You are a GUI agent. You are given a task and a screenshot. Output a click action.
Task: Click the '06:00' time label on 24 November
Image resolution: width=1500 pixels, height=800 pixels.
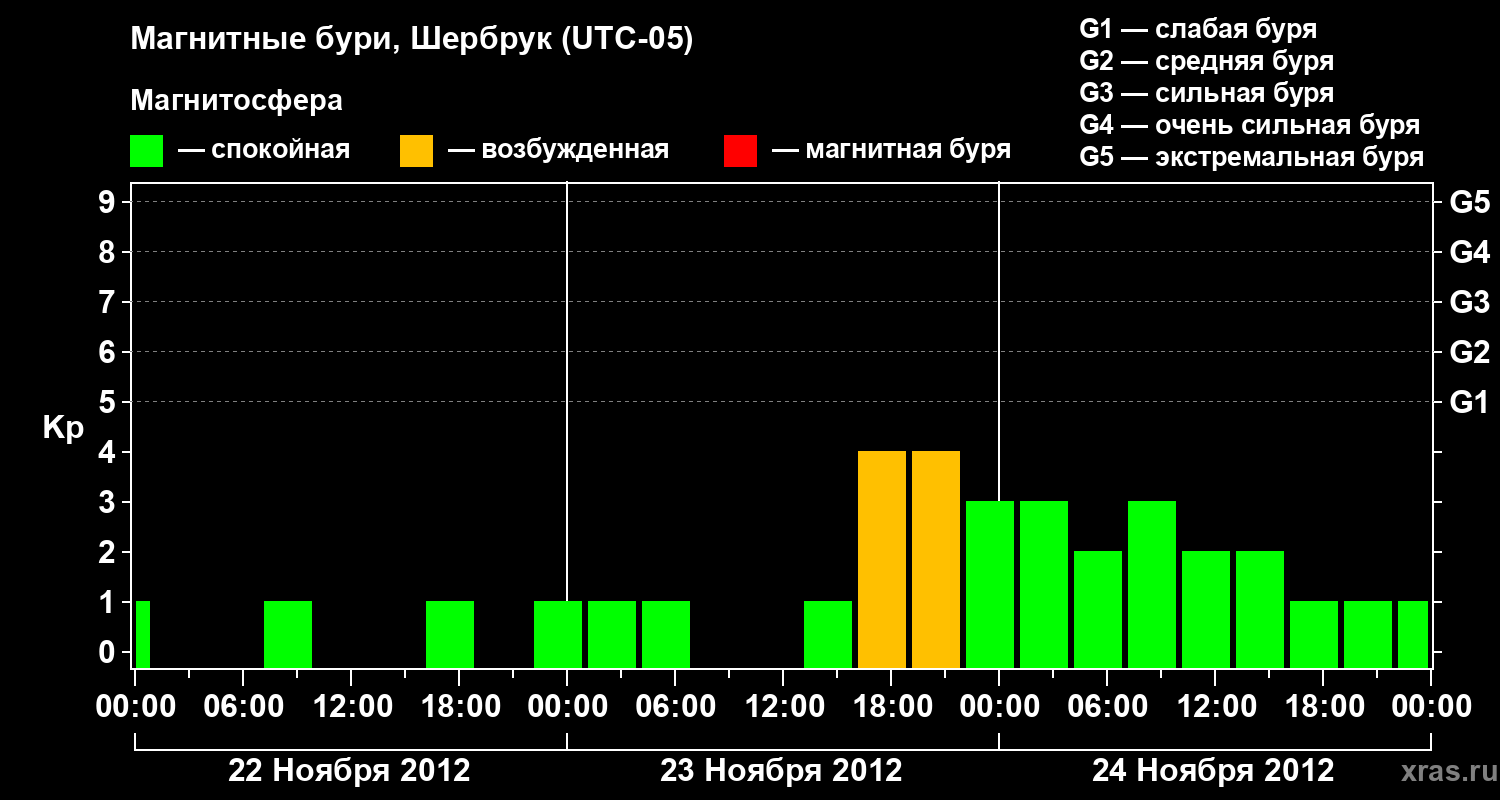[1107, 706]
